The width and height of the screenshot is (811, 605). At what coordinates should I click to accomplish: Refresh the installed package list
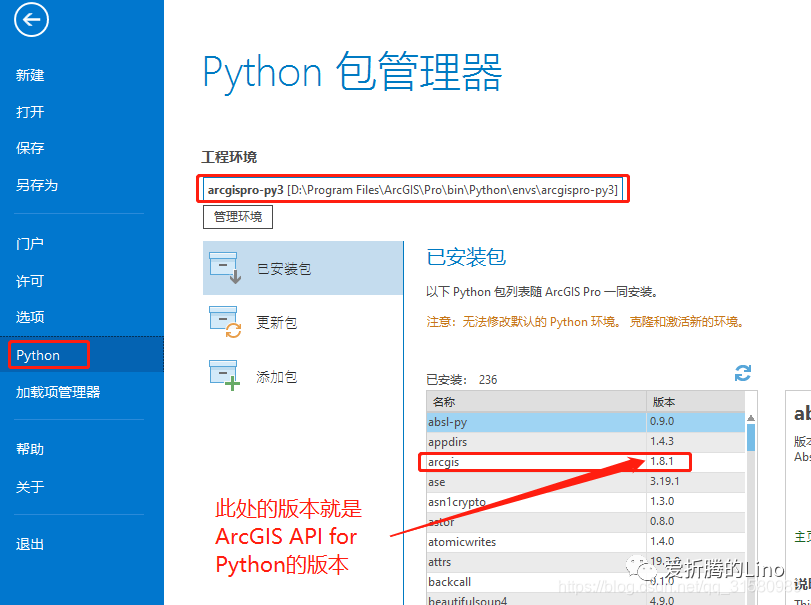[743, 373]
